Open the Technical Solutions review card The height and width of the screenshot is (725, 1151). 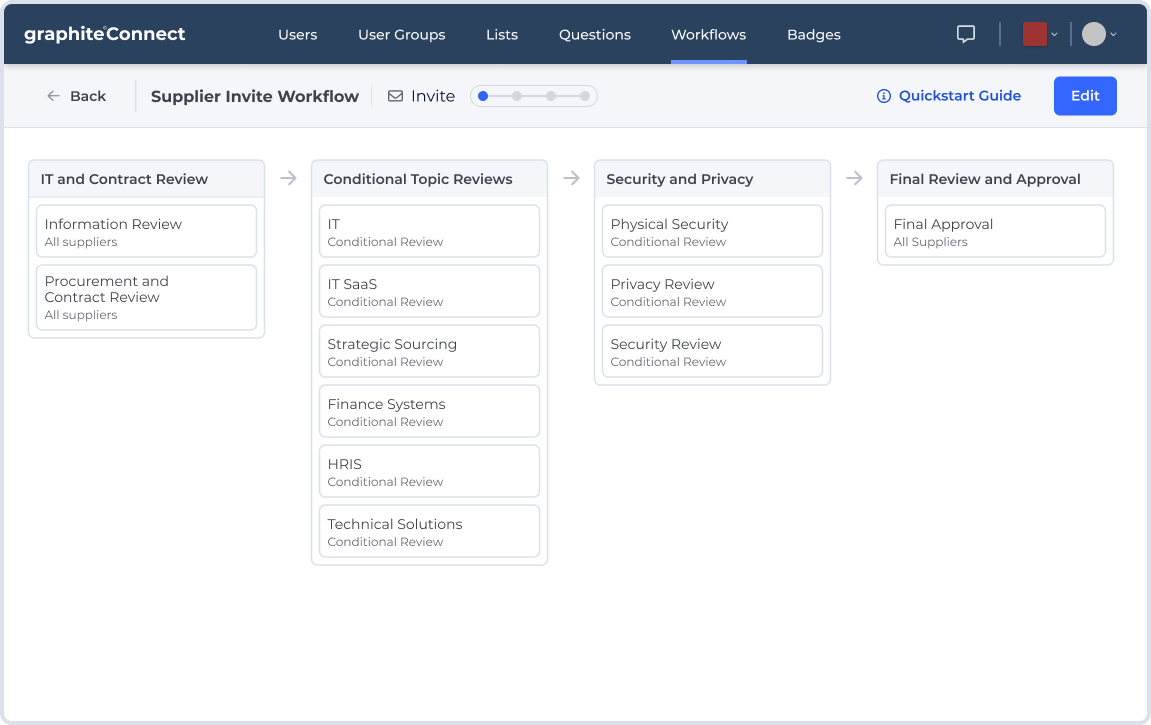(x=429, y=531)
